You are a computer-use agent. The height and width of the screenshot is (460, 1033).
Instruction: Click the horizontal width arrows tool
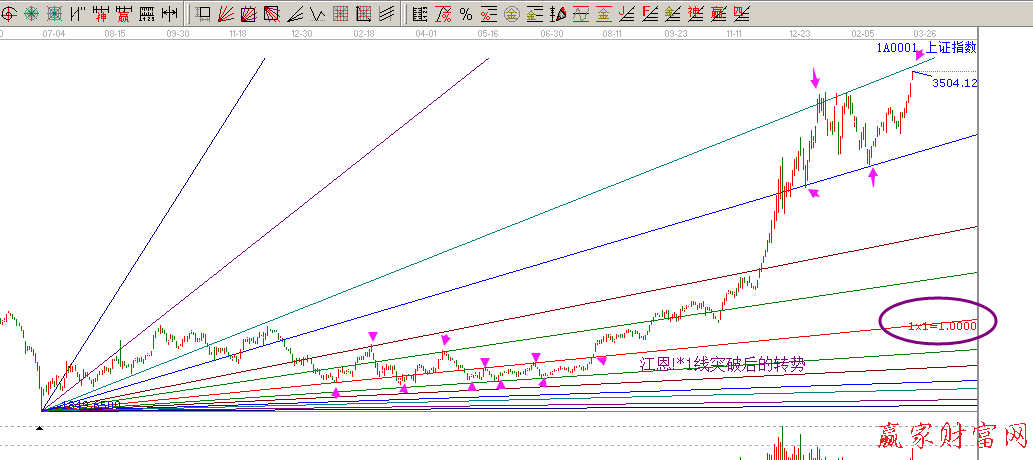[170, 13]
